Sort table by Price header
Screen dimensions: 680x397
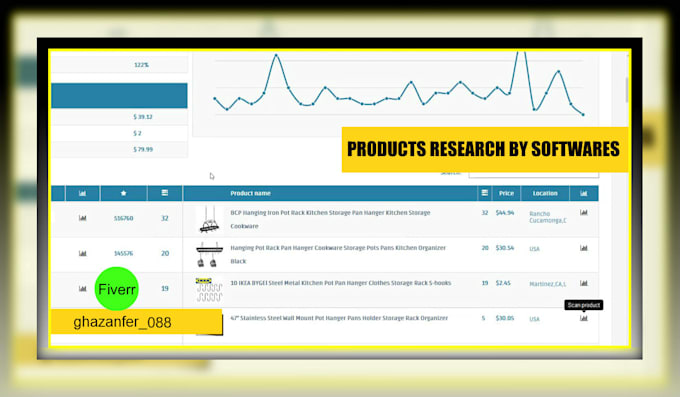506,193
